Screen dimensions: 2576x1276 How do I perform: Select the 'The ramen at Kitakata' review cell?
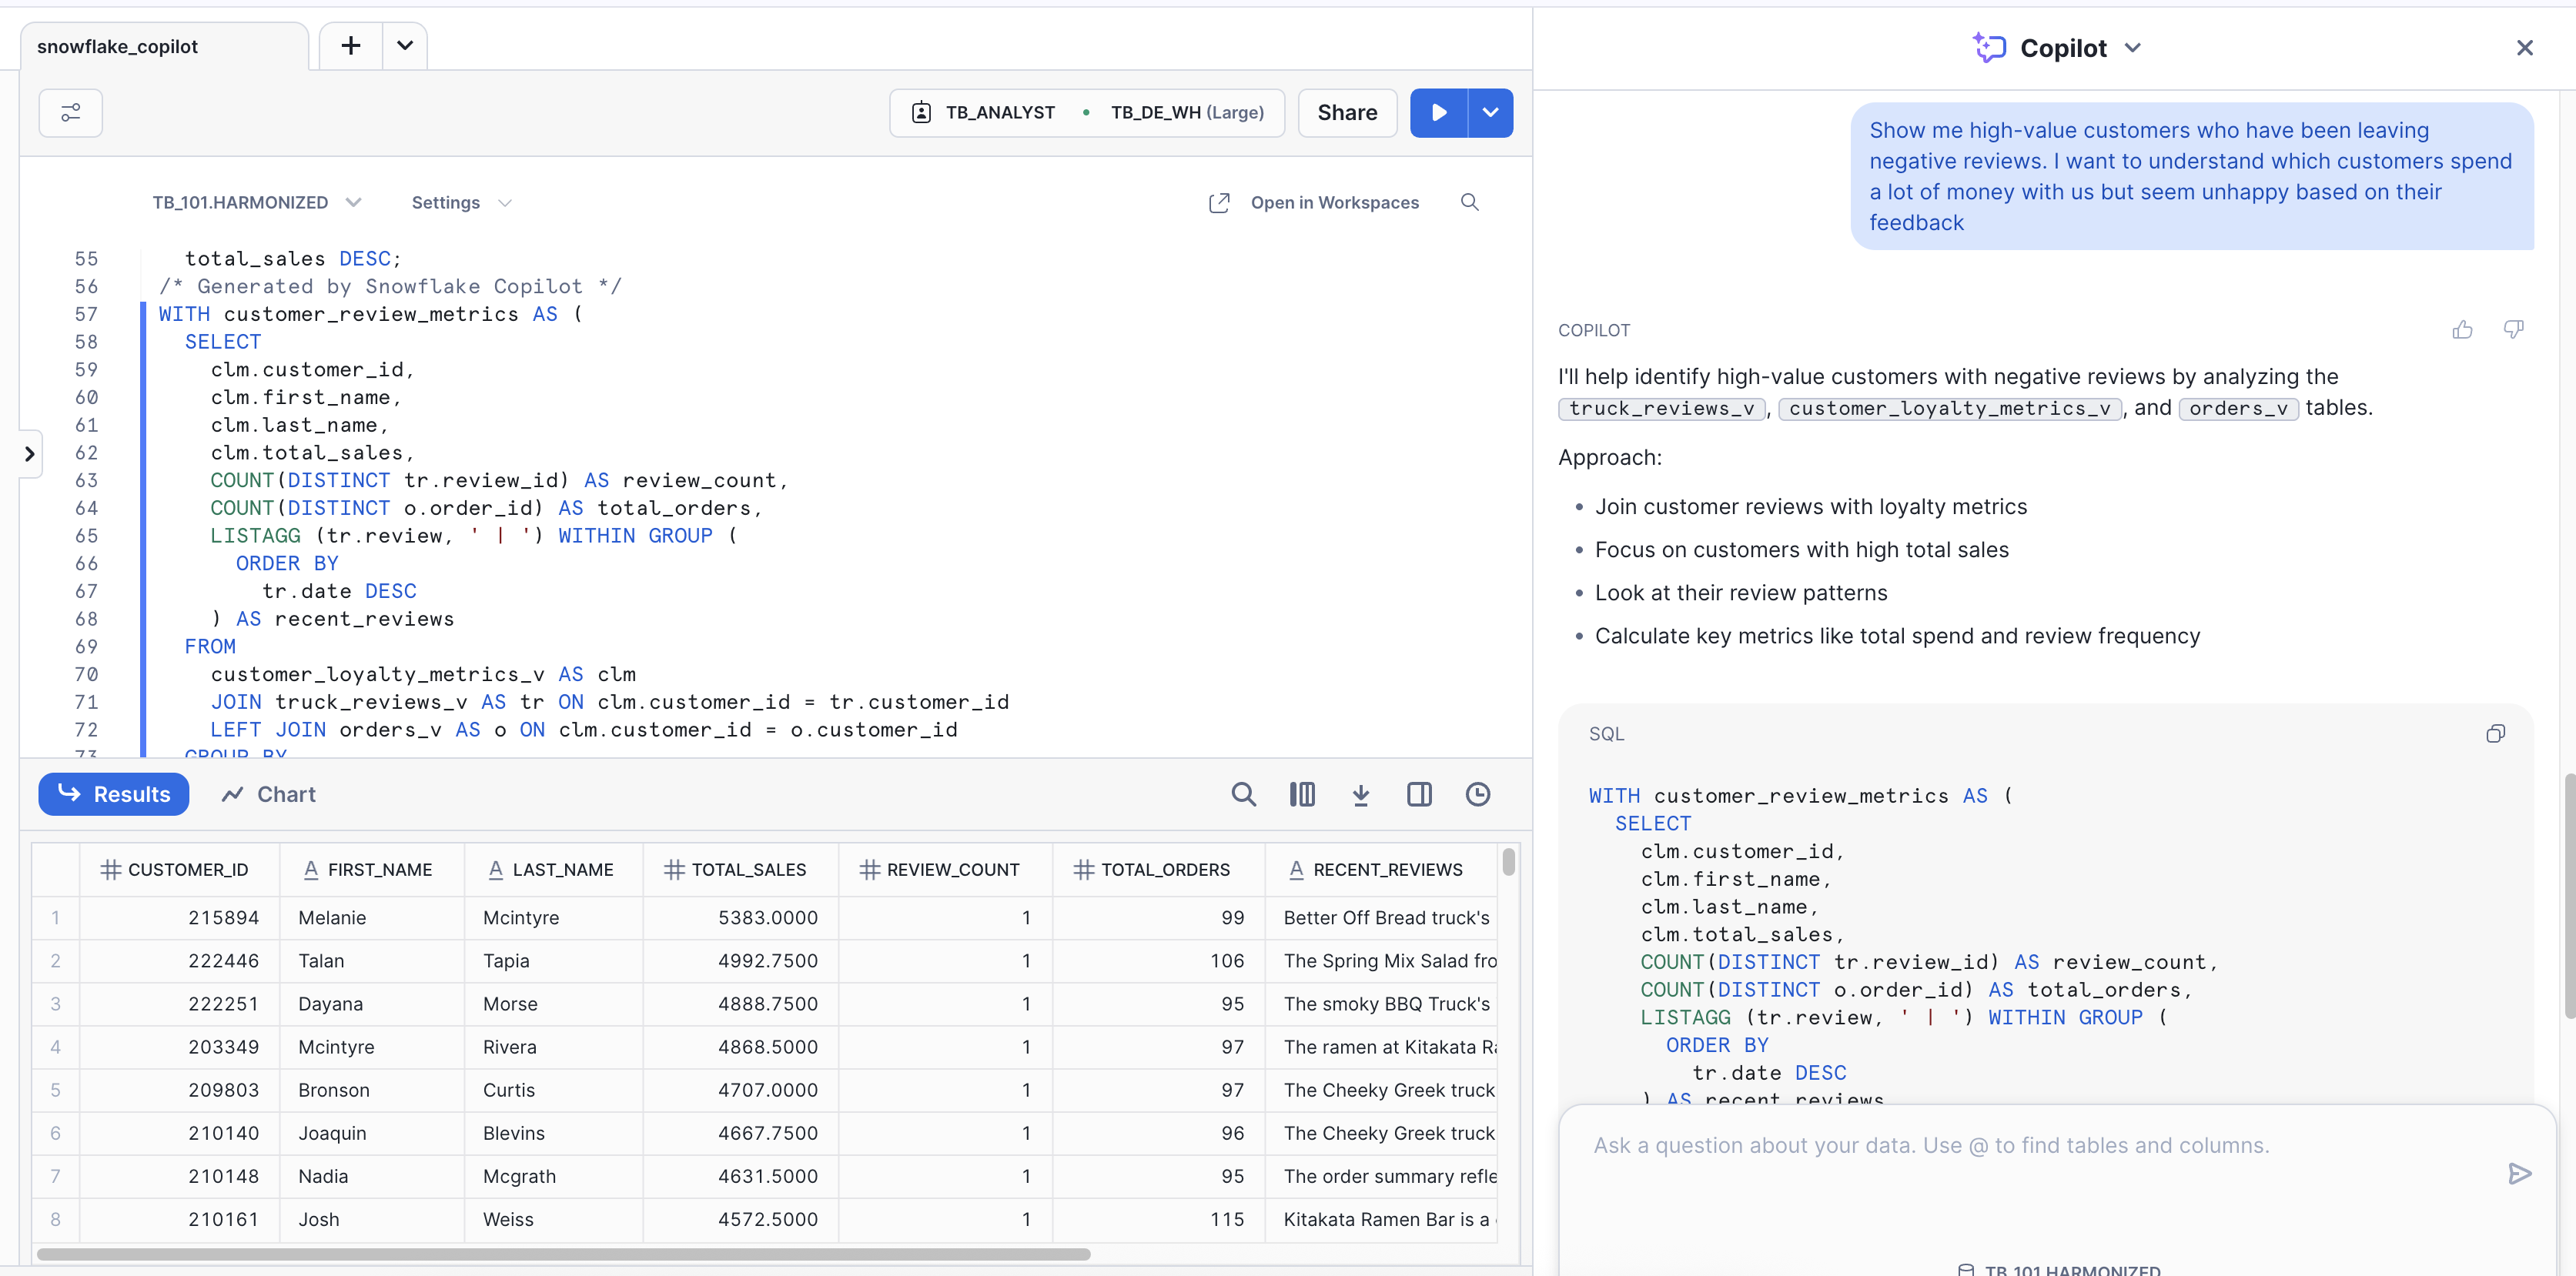point(1381,1047)
